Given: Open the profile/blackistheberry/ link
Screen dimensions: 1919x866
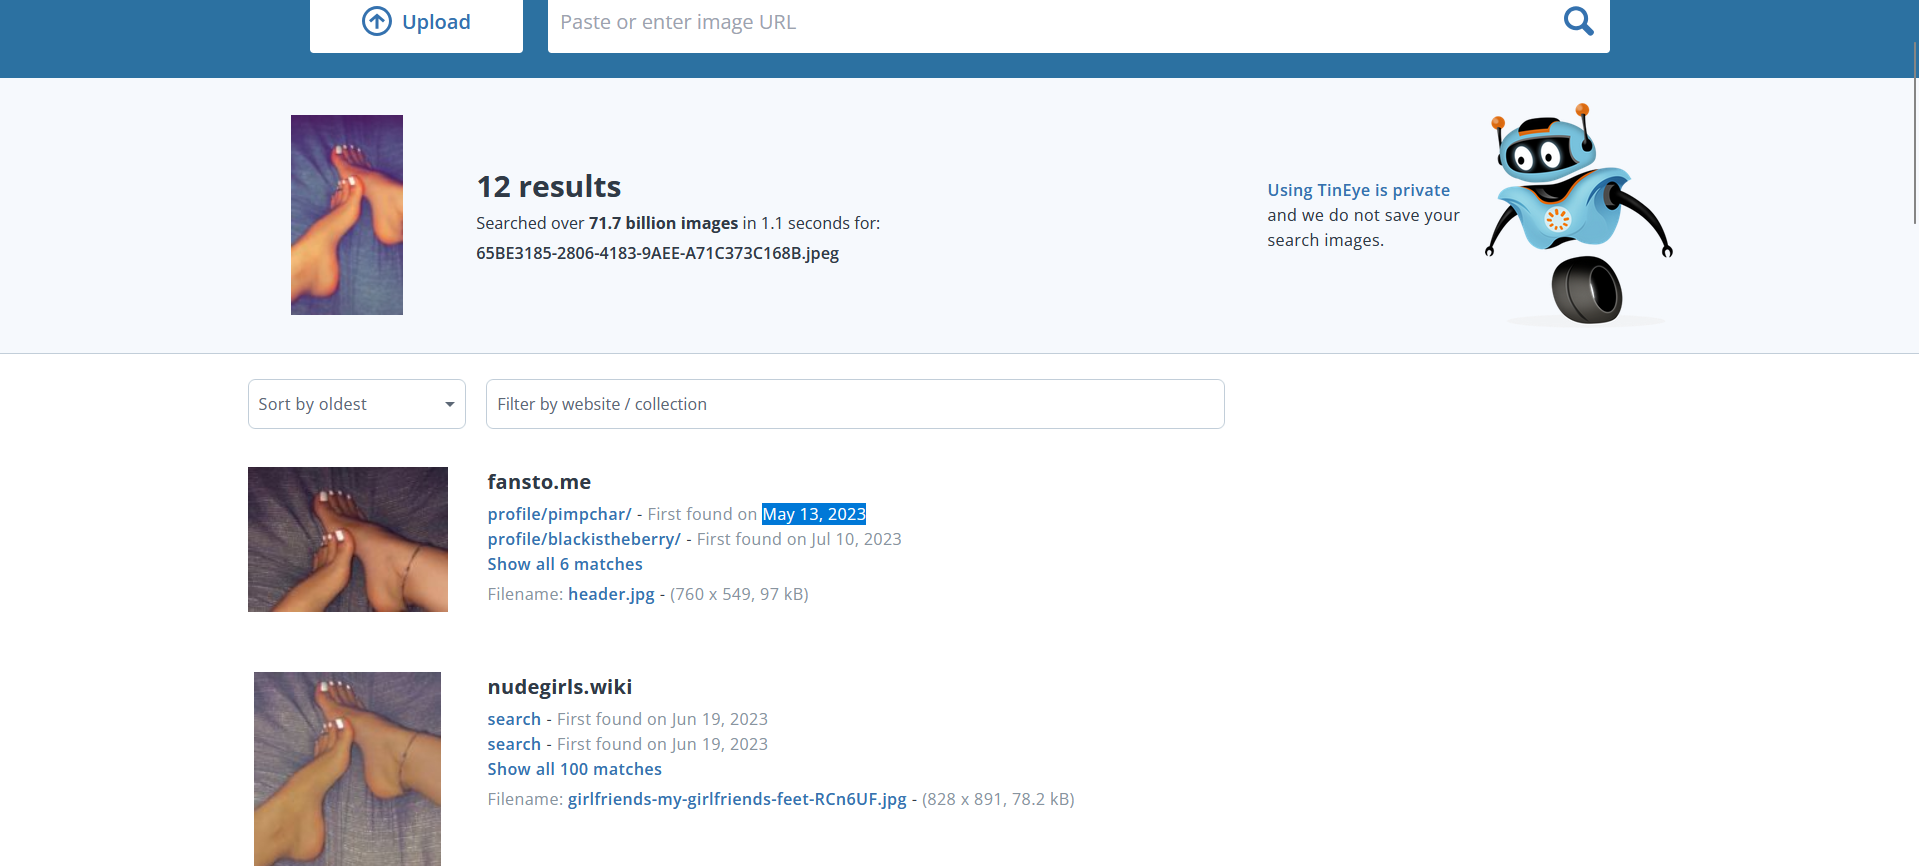Looking at the screenshot, I should pos(584,539).
